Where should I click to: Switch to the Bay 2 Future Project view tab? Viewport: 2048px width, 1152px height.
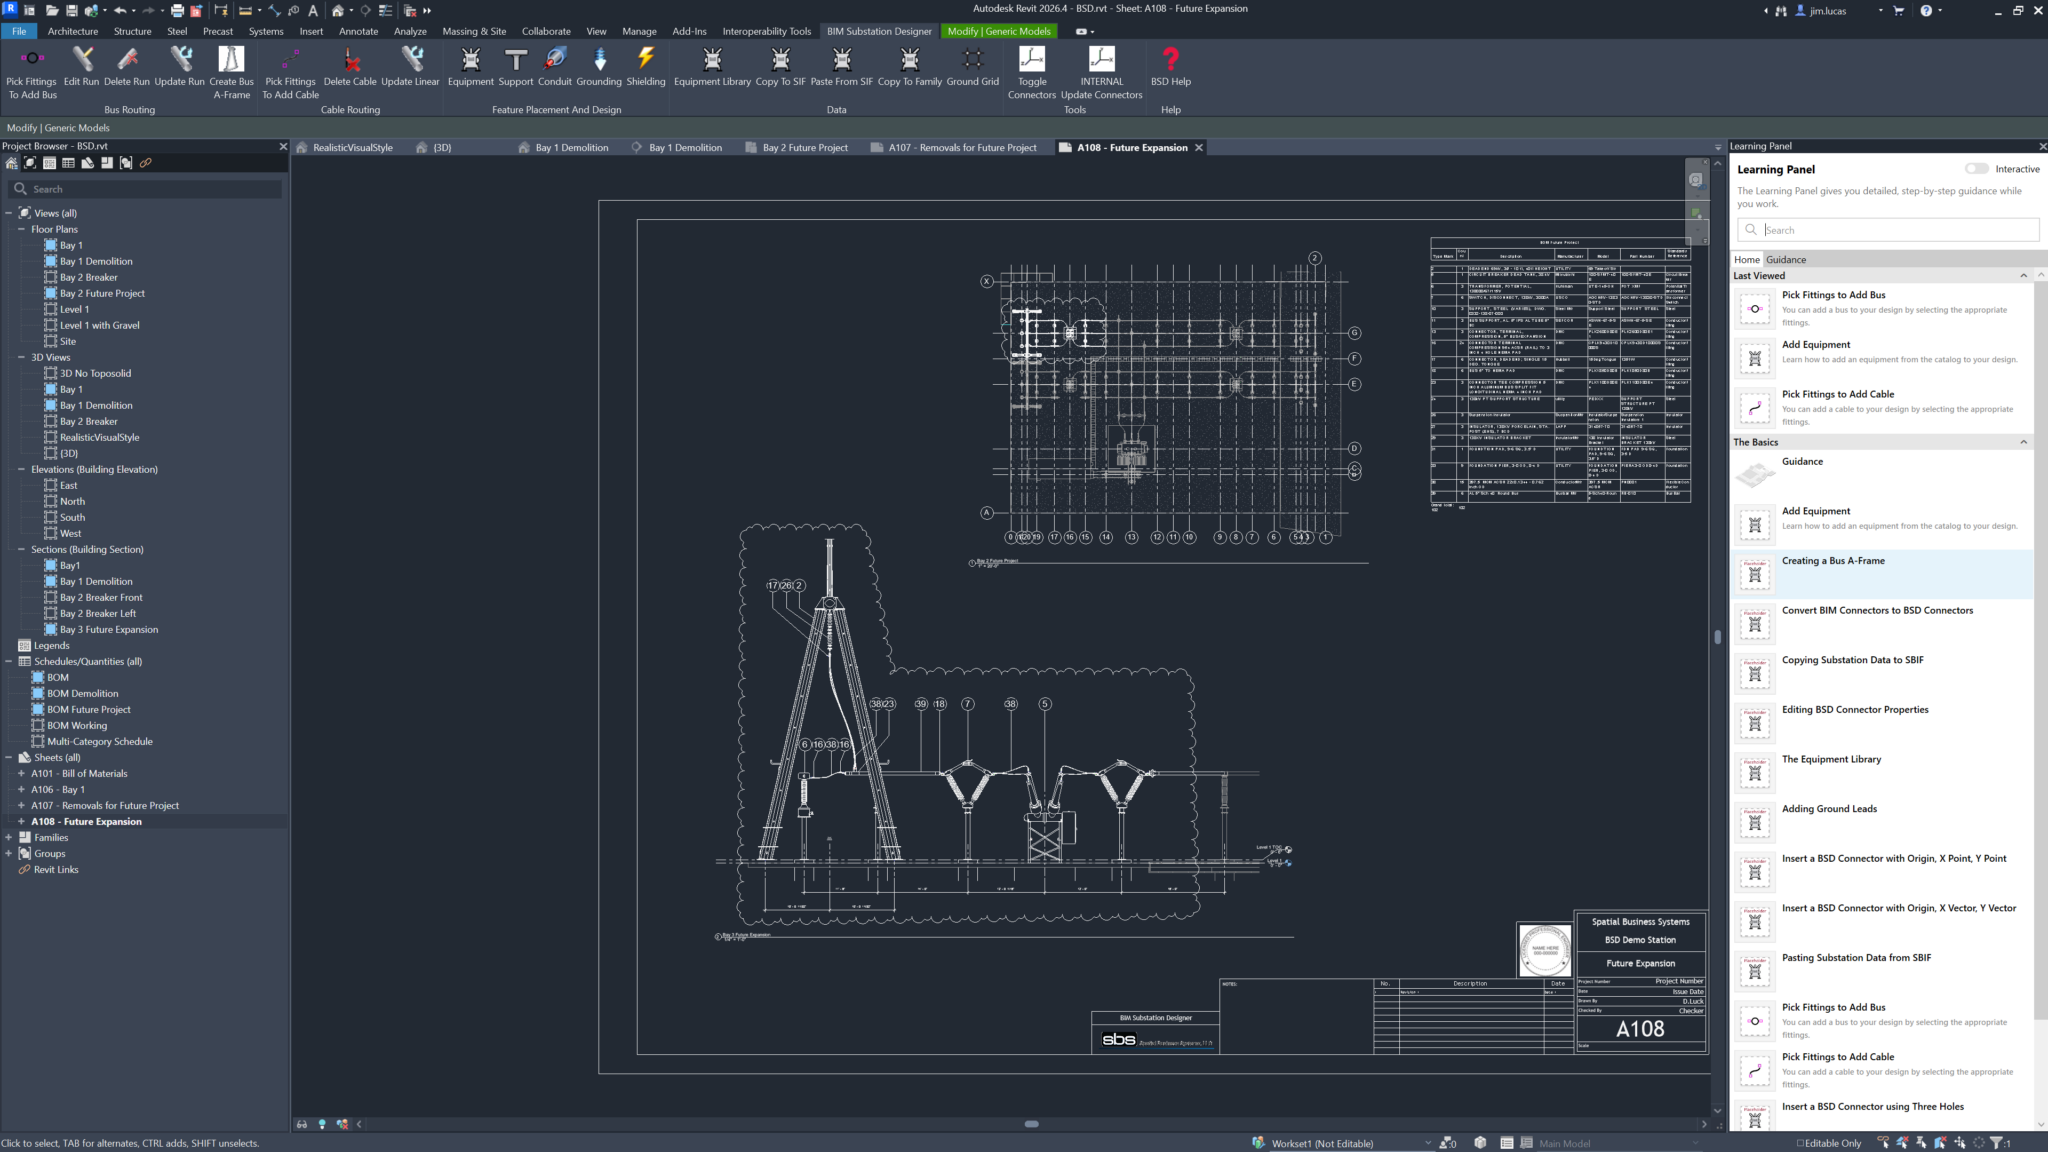pos(804,147)
